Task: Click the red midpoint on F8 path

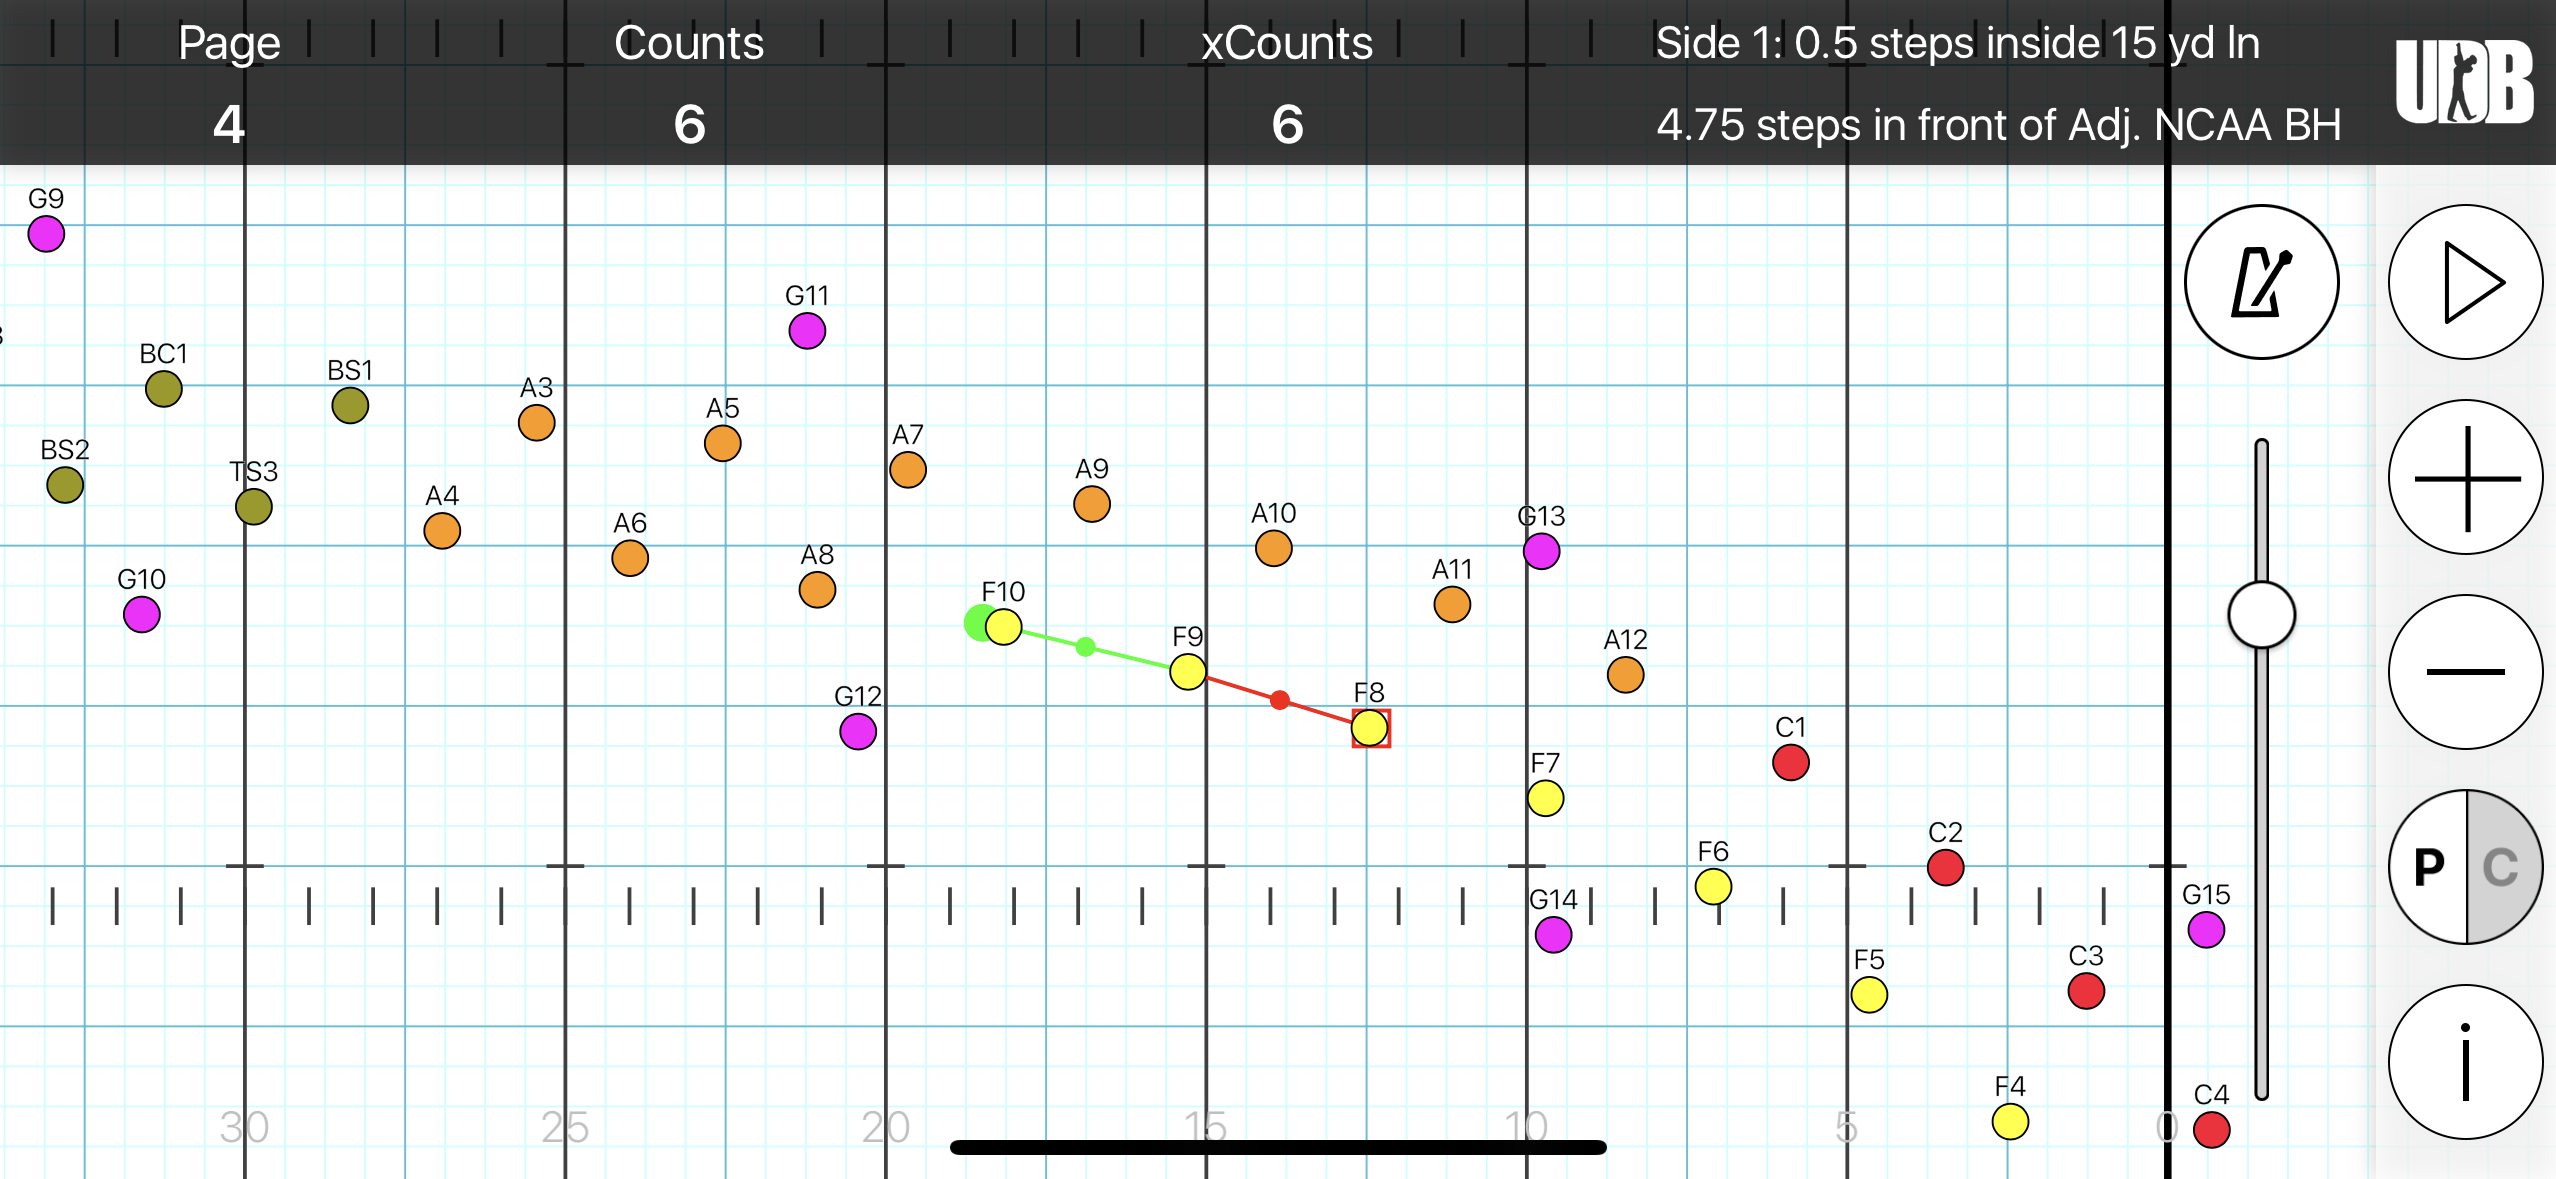Action: point(1280,700)
